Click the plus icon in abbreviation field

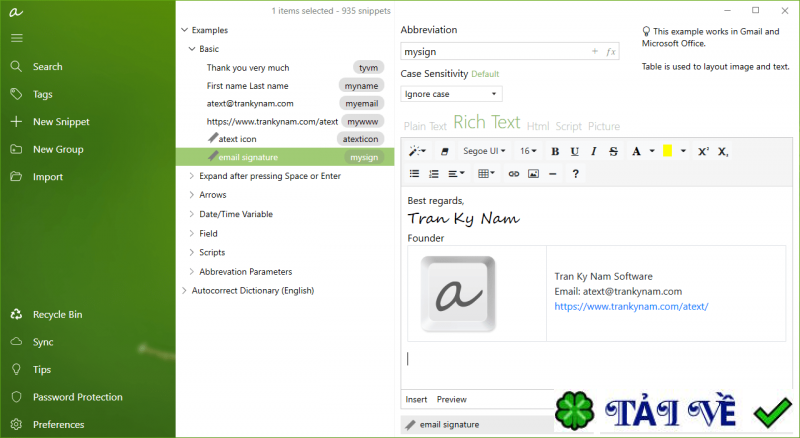(x=594, y=52)
